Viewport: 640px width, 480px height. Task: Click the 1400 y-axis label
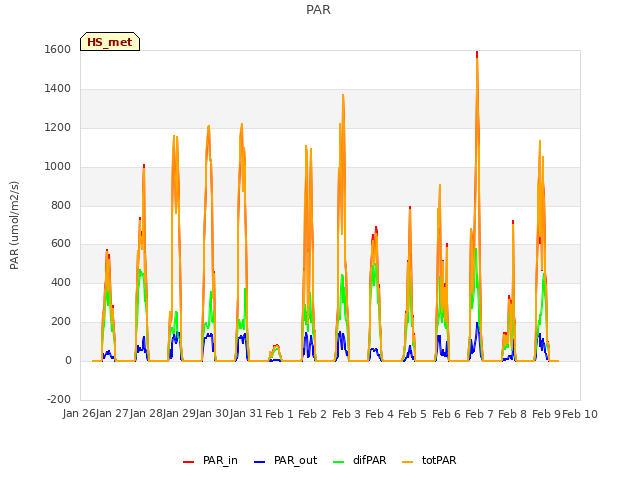tap(58, 89)
